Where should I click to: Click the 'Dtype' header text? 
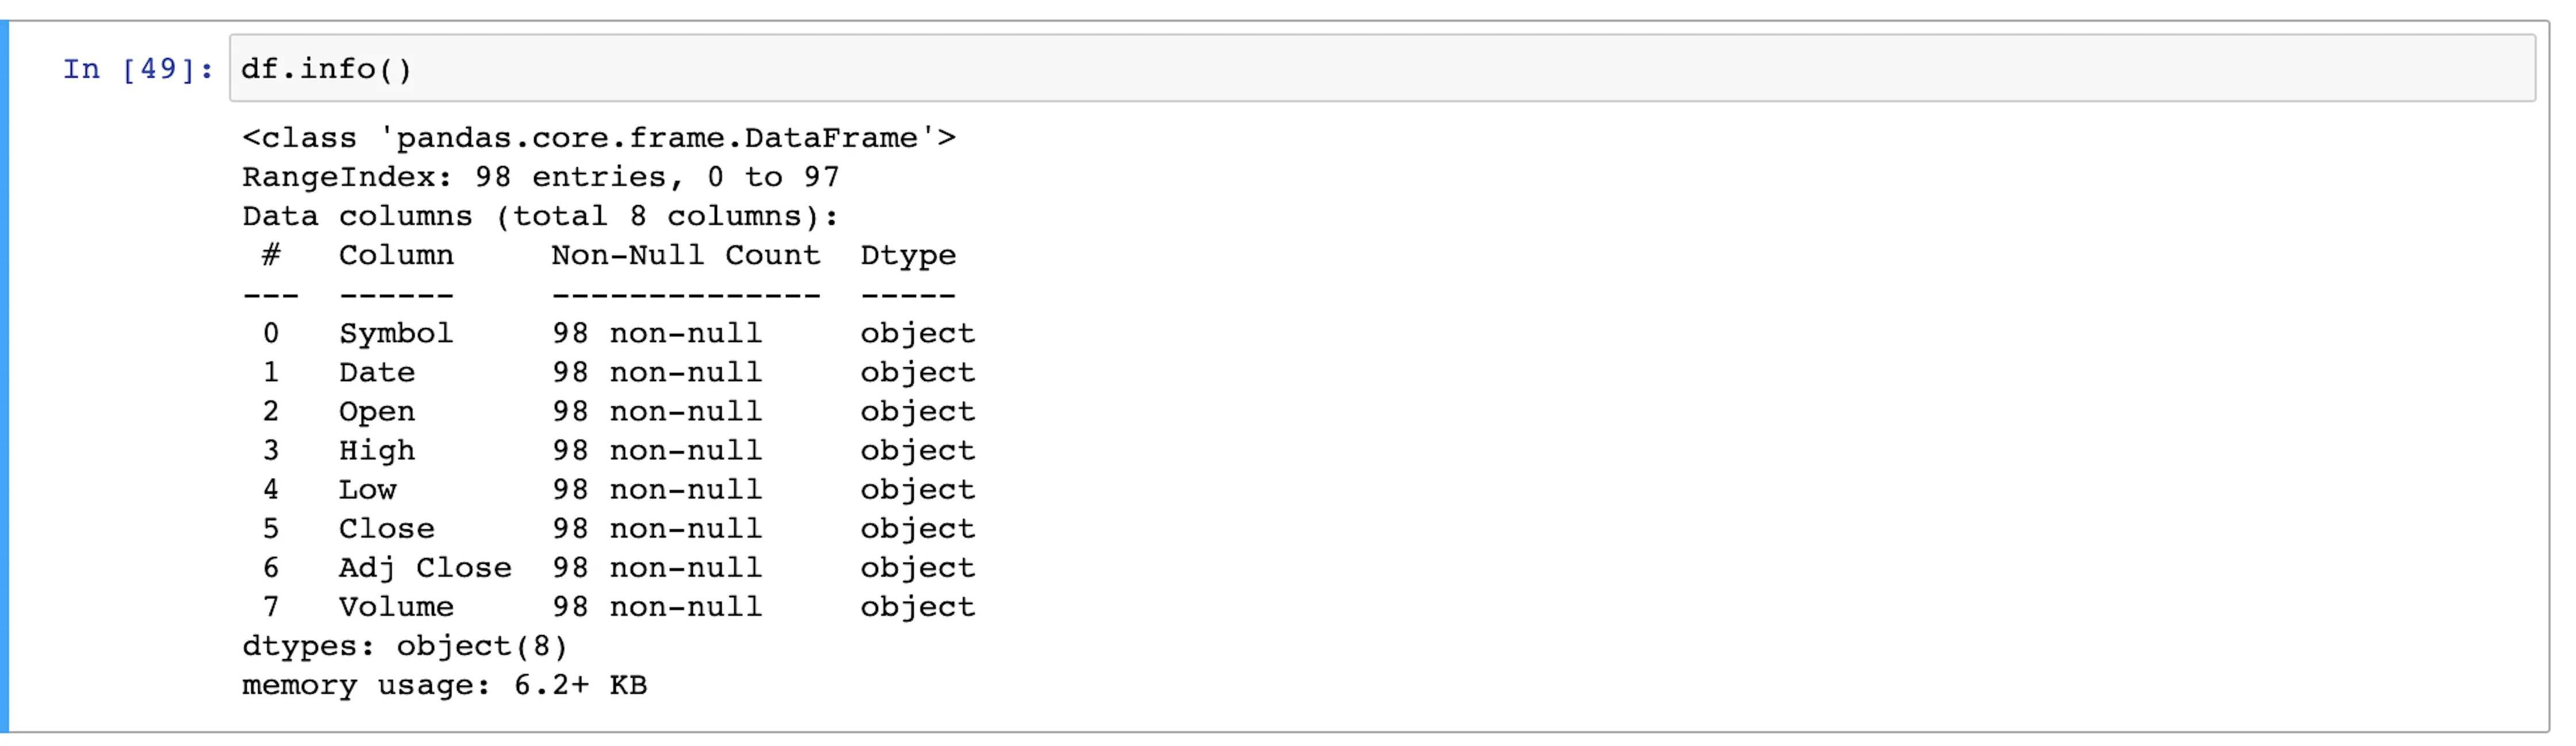[x=907, y=255]
